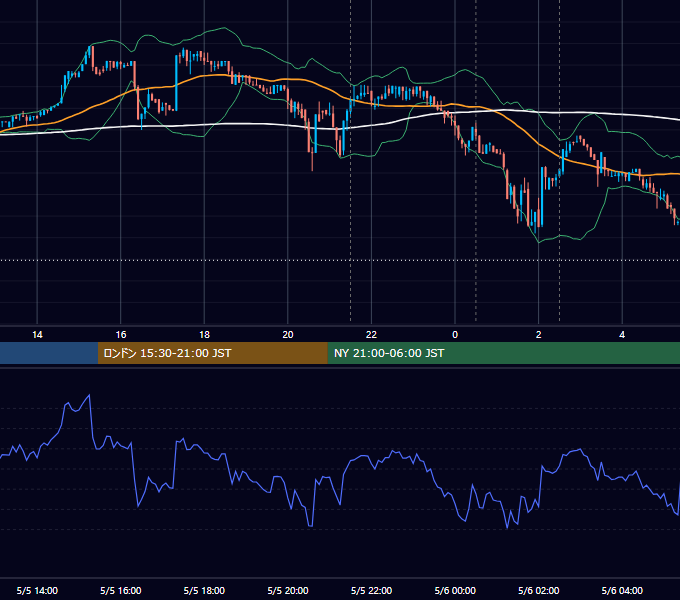Click the 0 hour label on chart axis
The height and width of the screenshot is (600, 680).
pos(455,335)
